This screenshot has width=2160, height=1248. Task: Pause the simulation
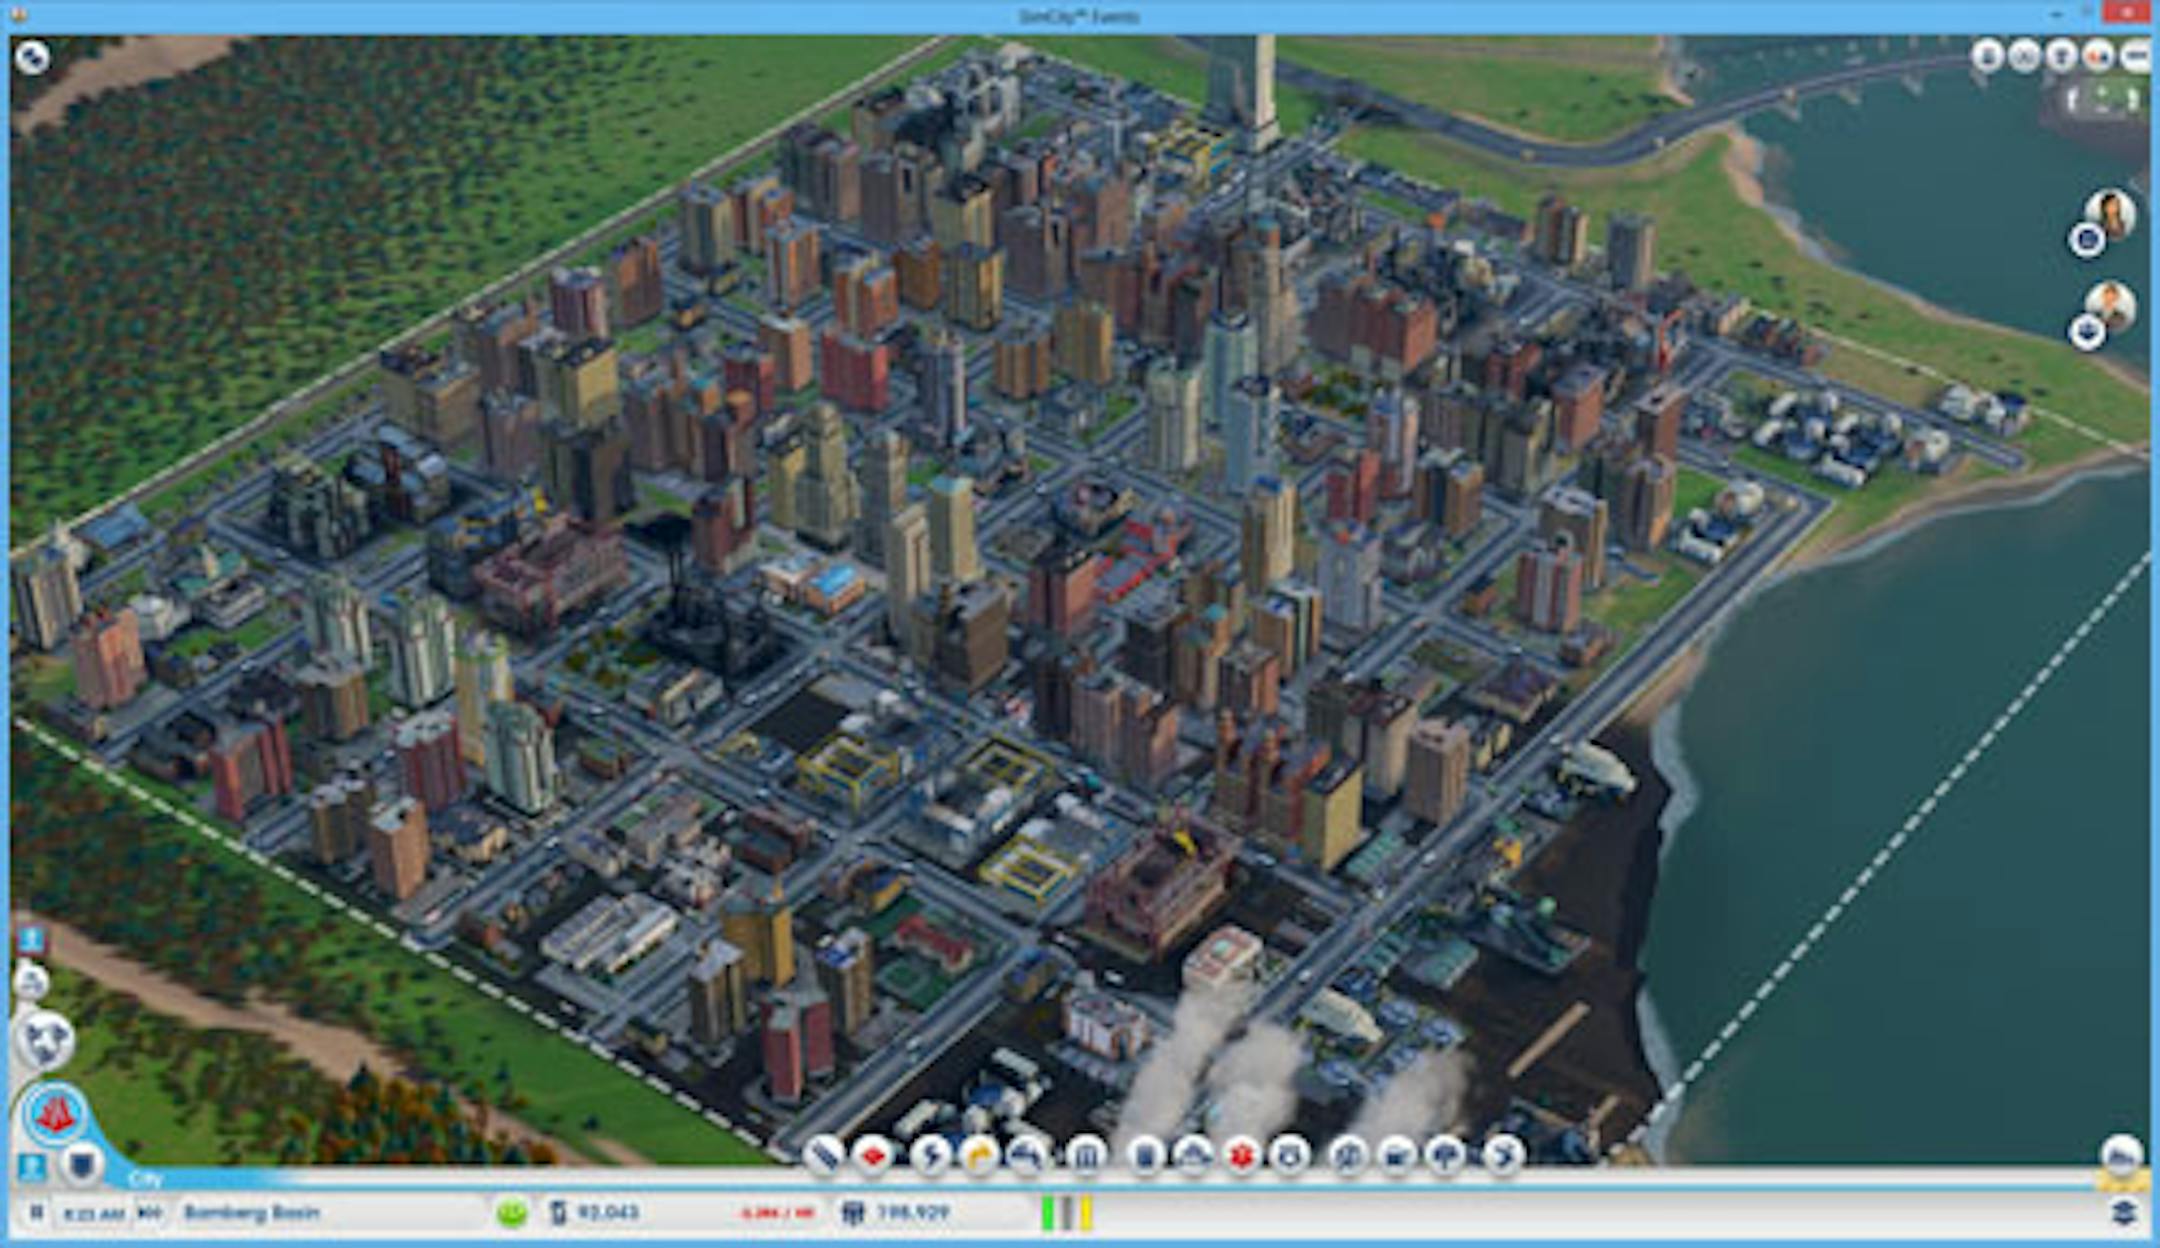37,1213
